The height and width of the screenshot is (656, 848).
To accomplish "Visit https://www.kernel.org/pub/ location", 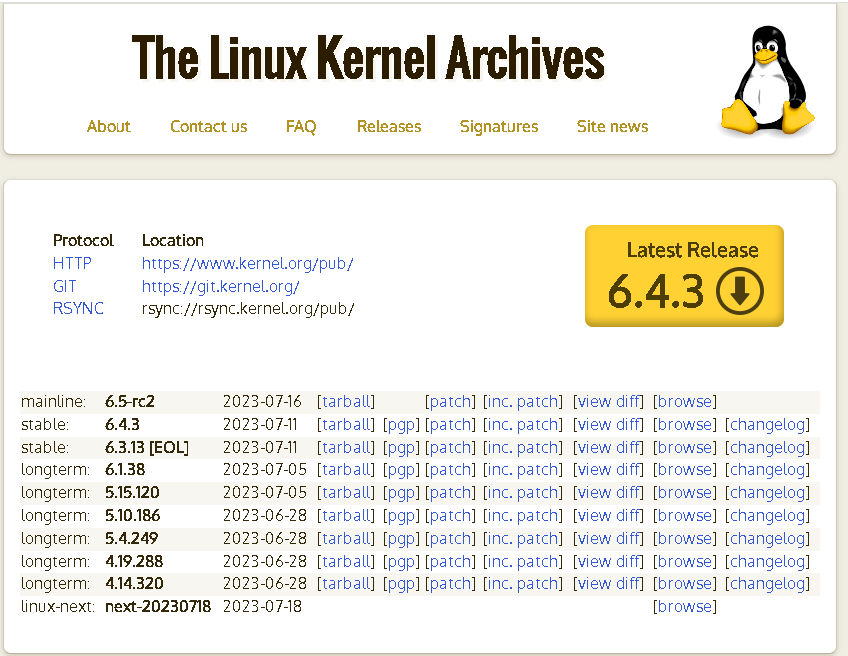I will [x=247, y=263].
